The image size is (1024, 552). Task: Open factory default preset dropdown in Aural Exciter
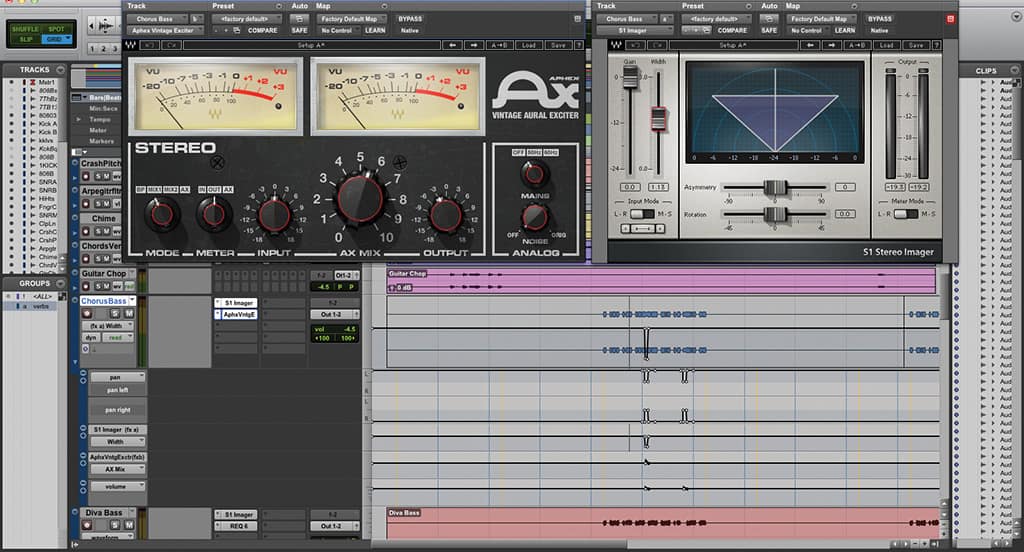[245, 19]
